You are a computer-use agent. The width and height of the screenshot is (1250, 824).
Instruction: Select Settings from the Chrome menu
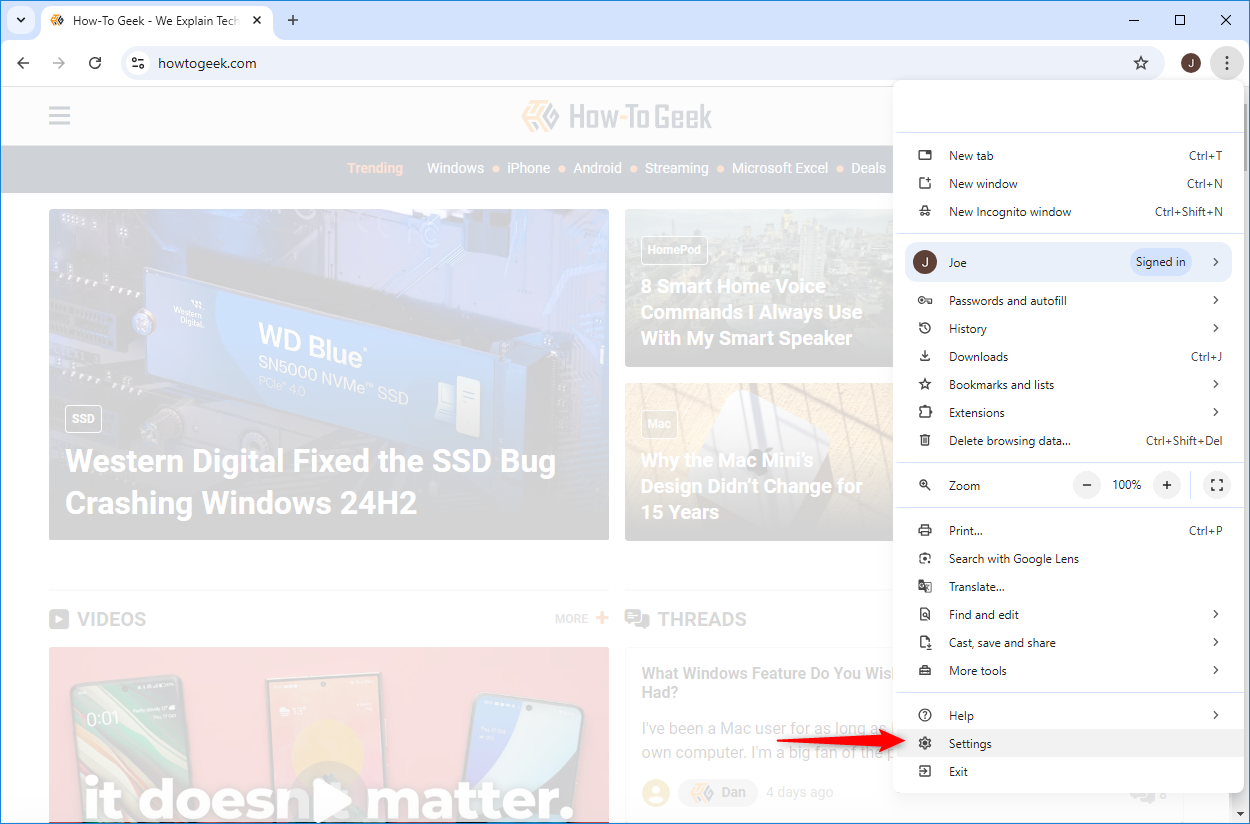pyautogui.click(x=970, y=744)
